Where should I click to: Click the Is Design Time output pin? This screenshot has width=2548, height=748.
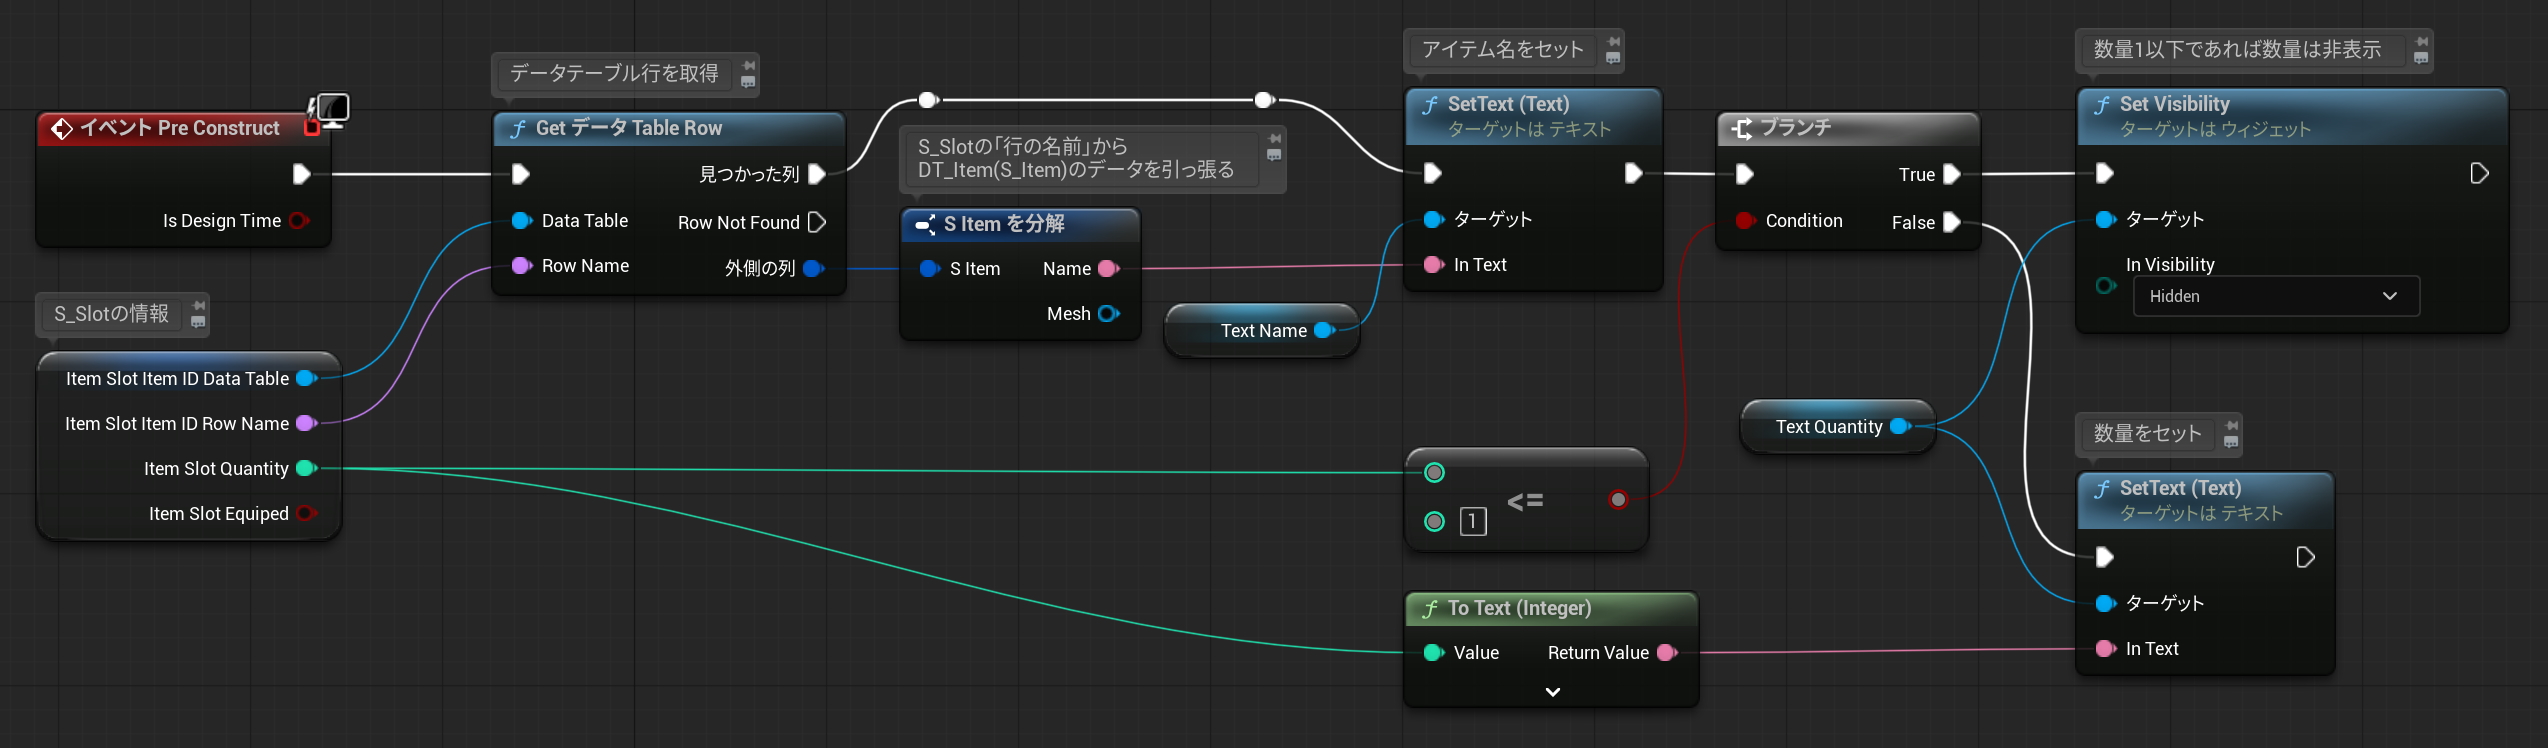point(298,221)
